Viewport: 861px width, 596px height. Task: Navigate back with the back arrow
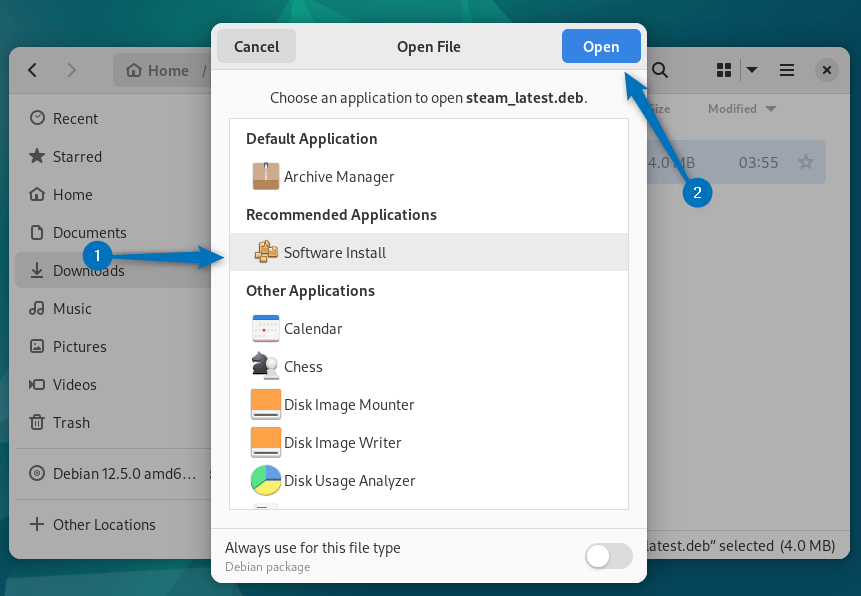33,70
